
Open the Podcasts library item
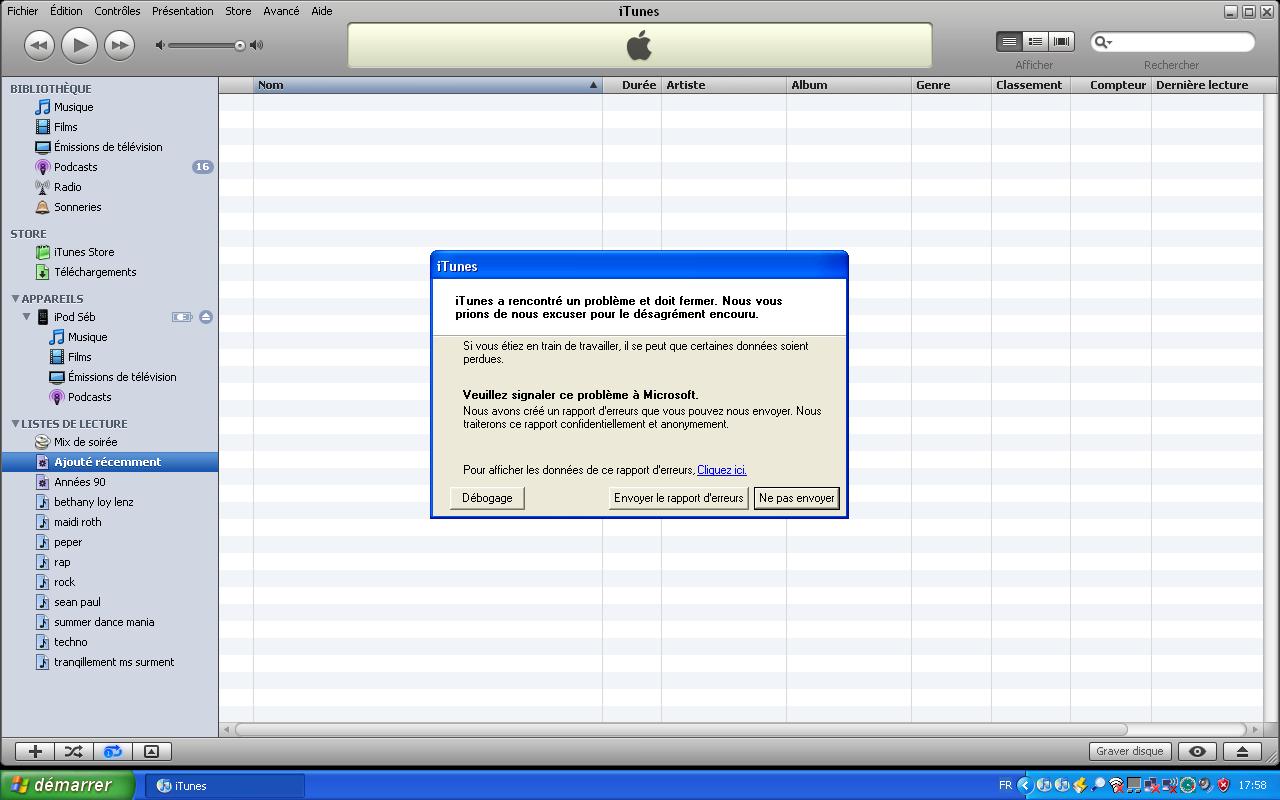[x=75, y=167]
